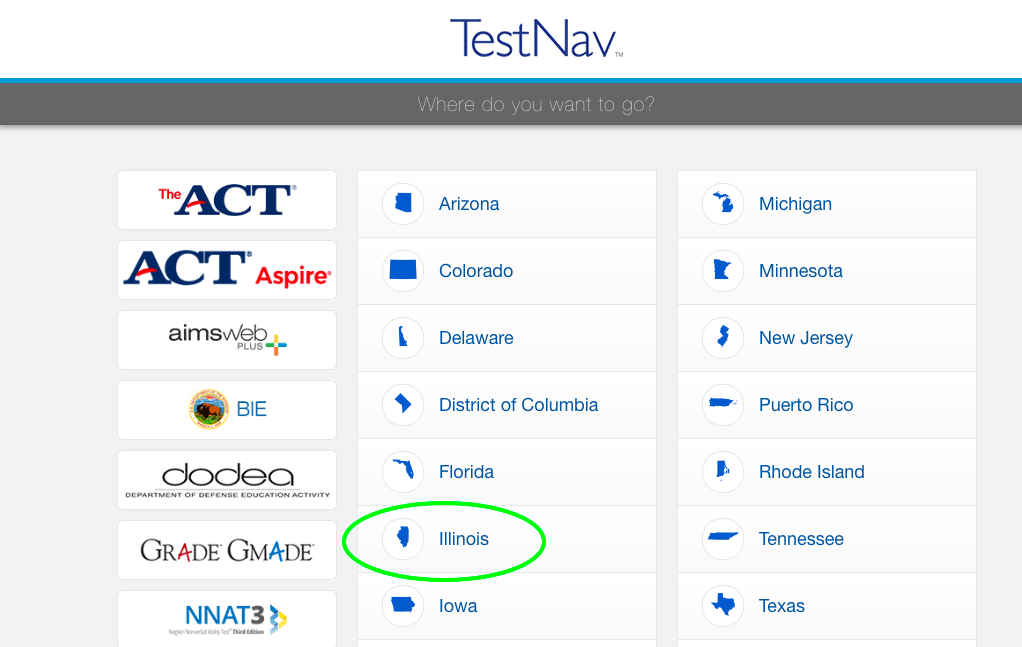Viewport: 1022px width, 647px height.
Task: Click the Illinois state shape icon
Action: pos(403,538)
